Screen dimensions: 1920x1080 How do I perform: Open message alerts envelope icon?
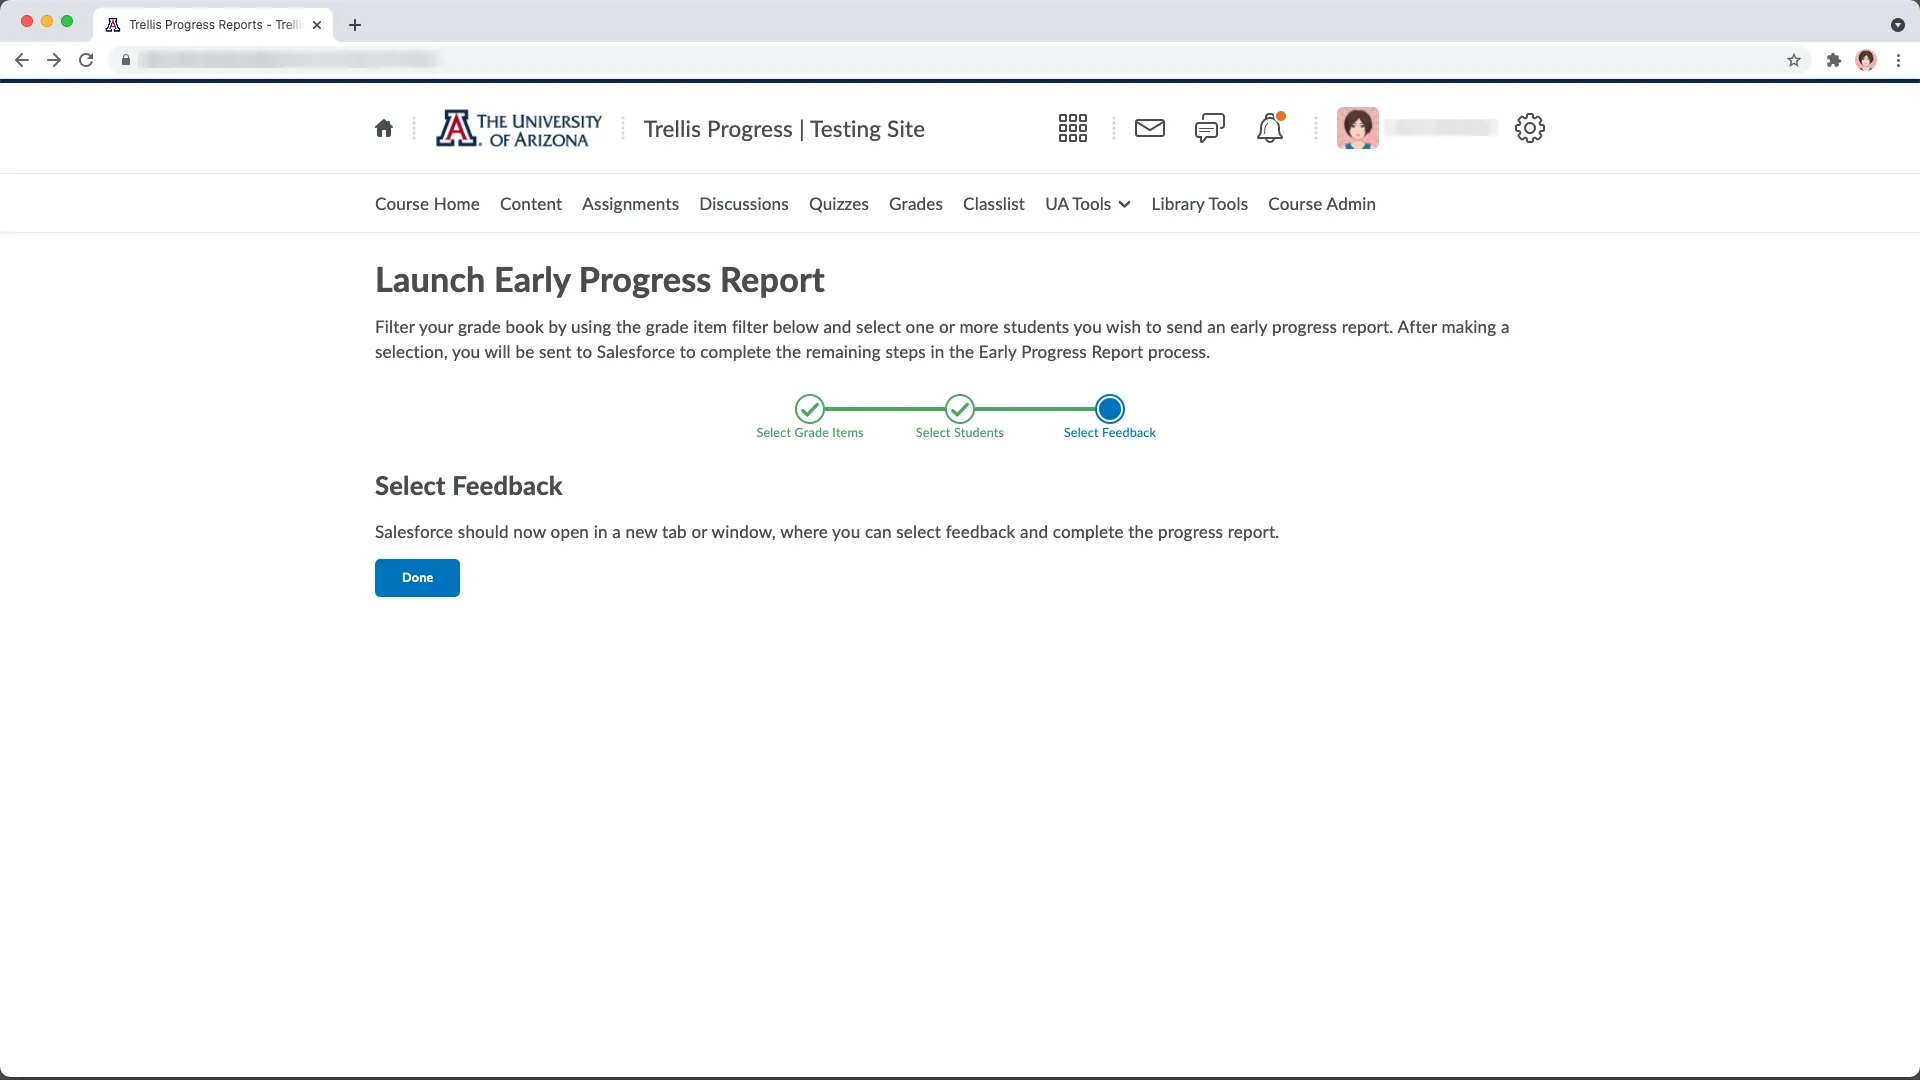(x=1150, y=128)
